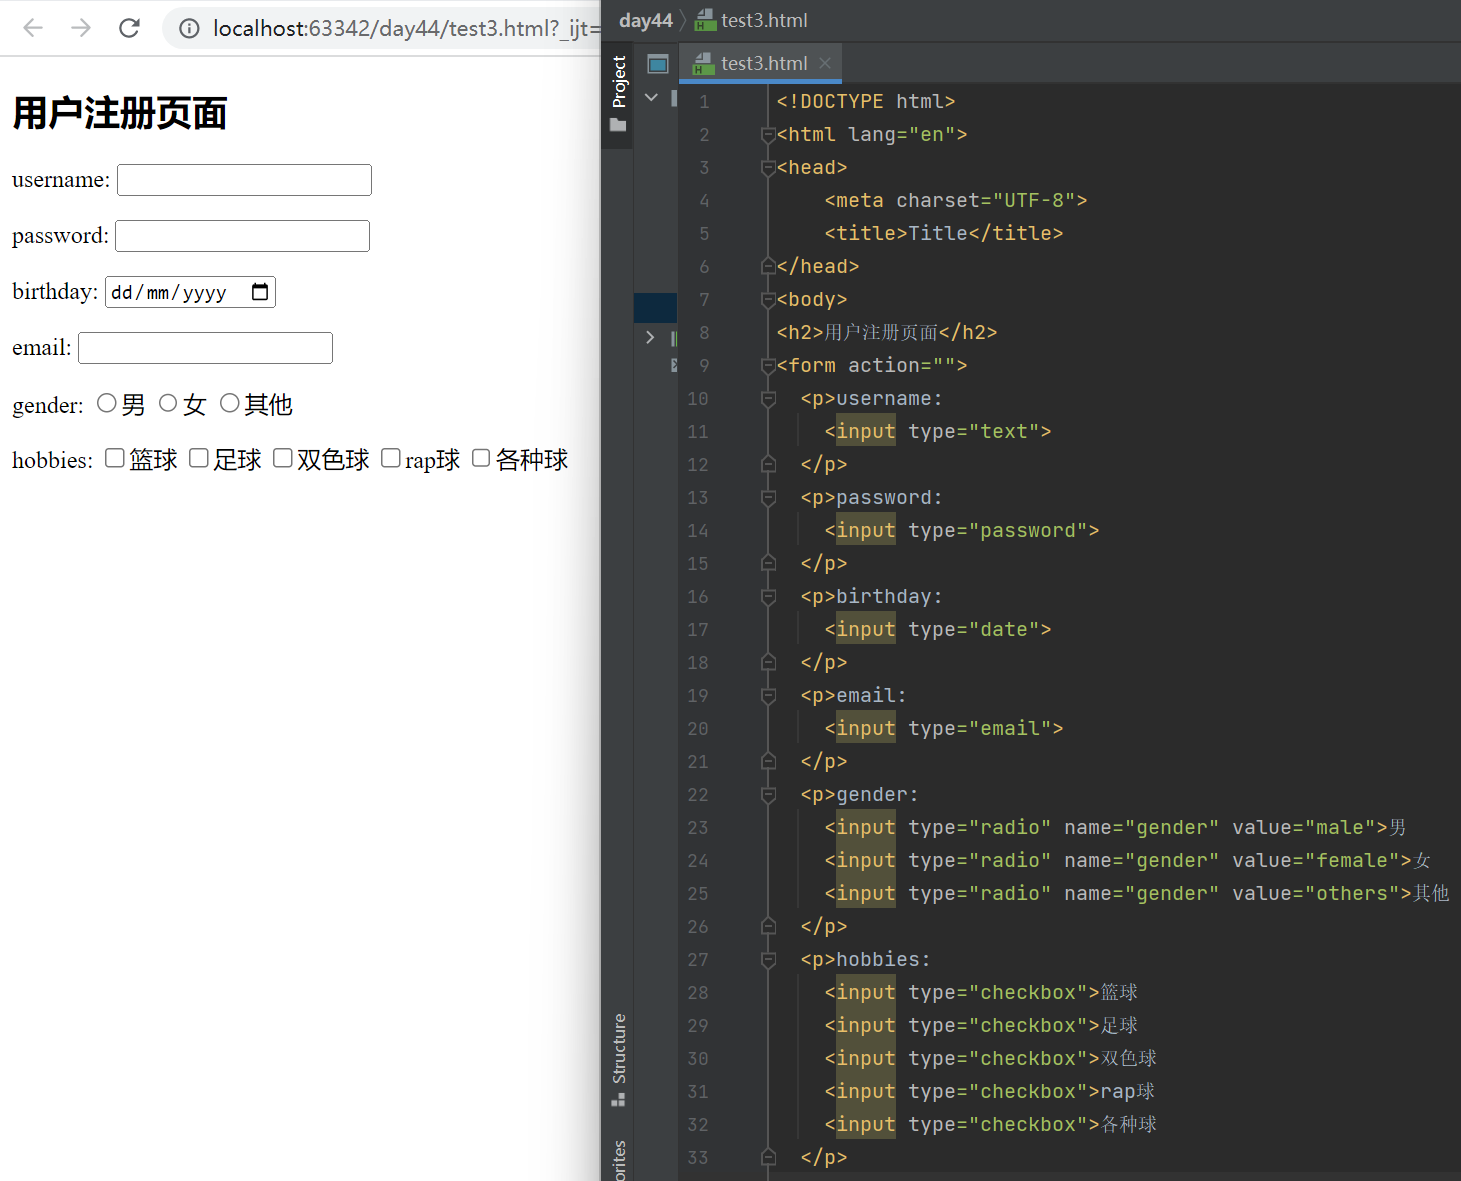Fold the birthday paragraph at line 16
The image size is (1461, 1181).
768,597
